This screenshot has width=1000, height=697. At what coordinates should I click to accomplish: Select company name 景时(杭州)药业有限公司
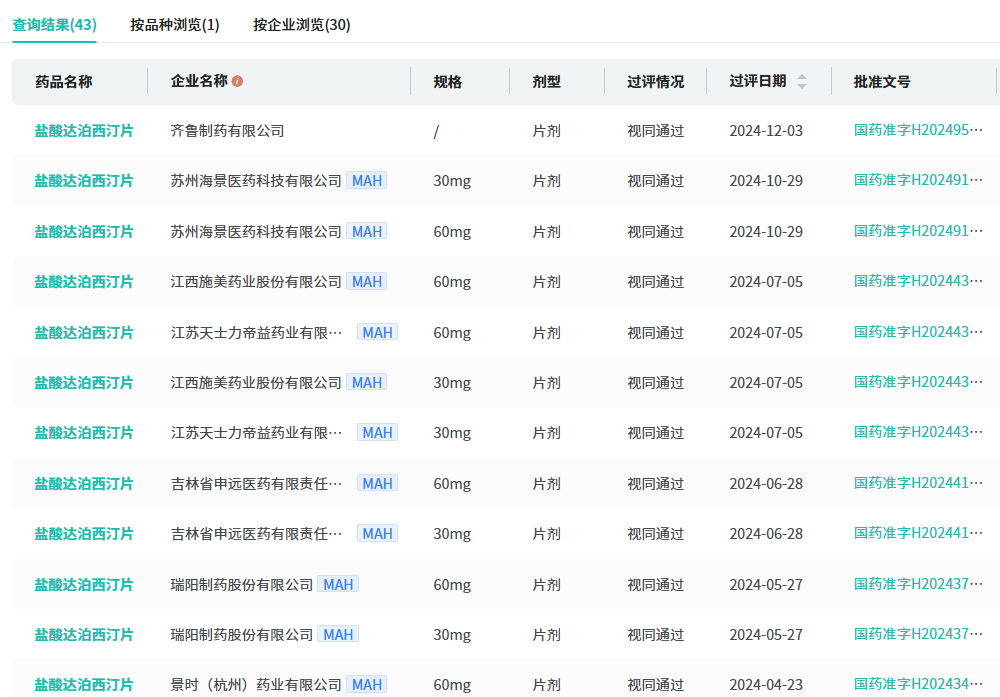pyautogui.click(x=256, y=685)
